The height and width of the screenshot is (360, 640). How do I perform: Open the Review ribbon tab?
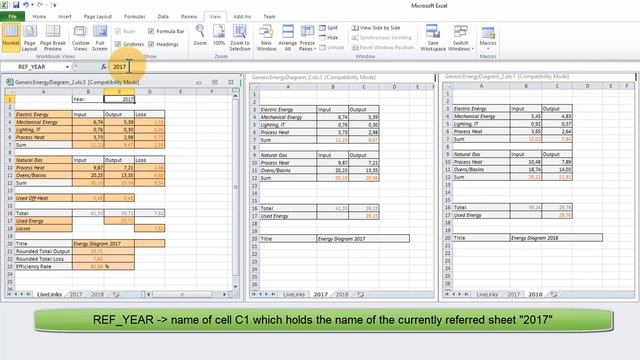coord(189,16)
